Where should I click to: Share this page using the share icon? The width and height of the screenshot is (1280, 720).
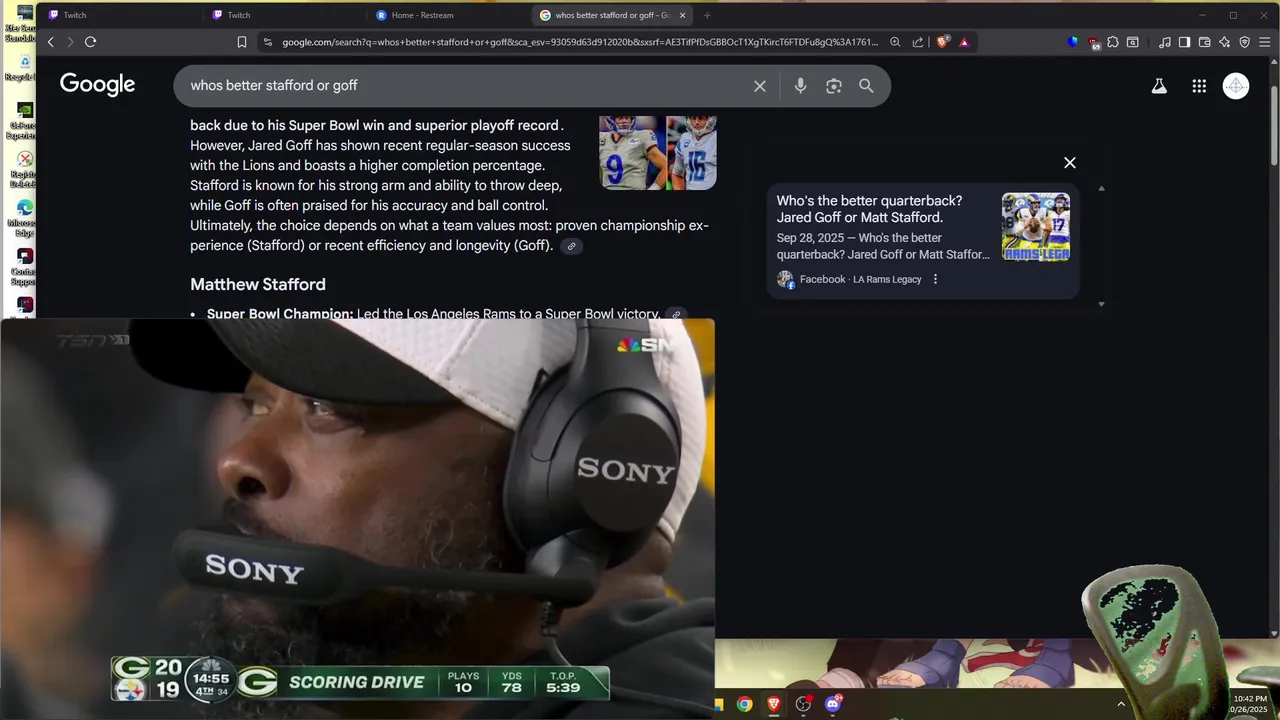[918, 42]
